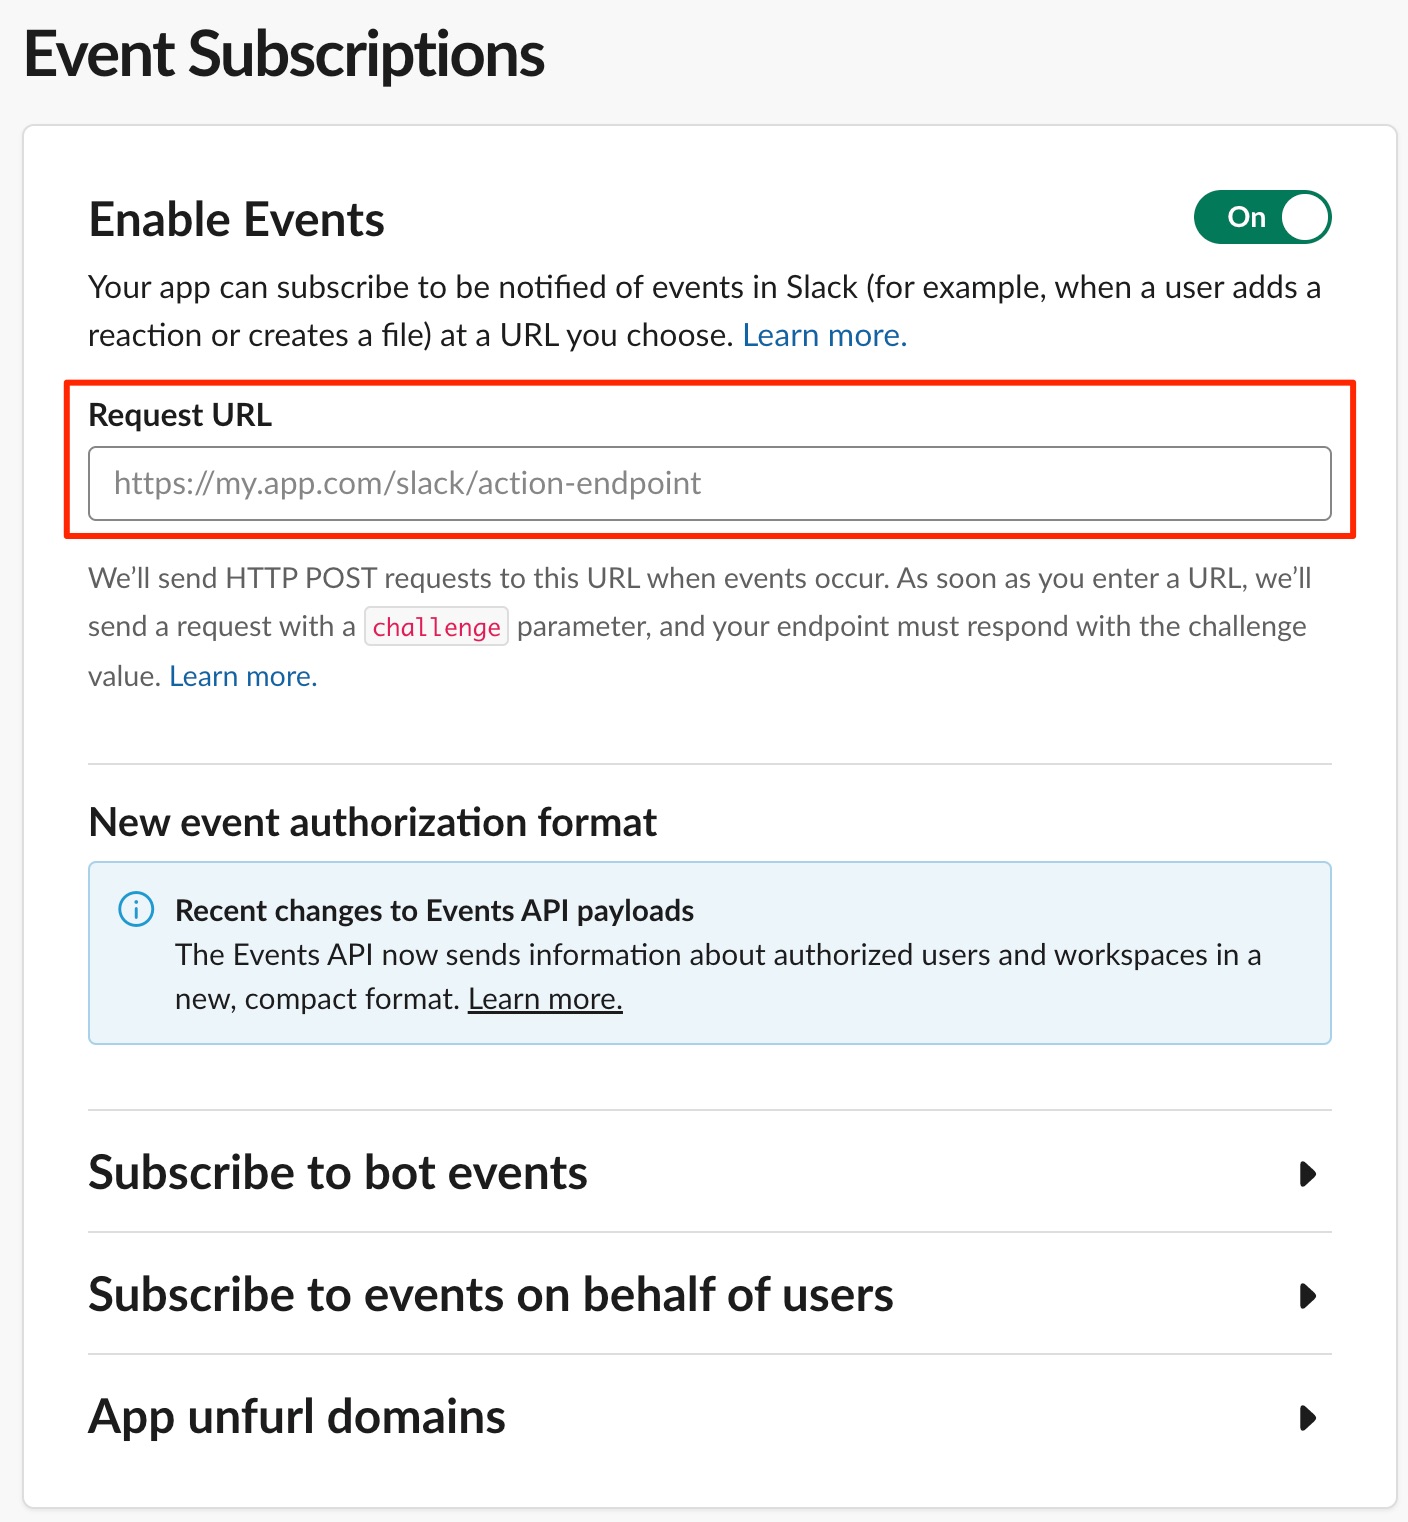Click the Subscribe to bot events heading
1408x1522 pixels.
(x=338, y=1173)
